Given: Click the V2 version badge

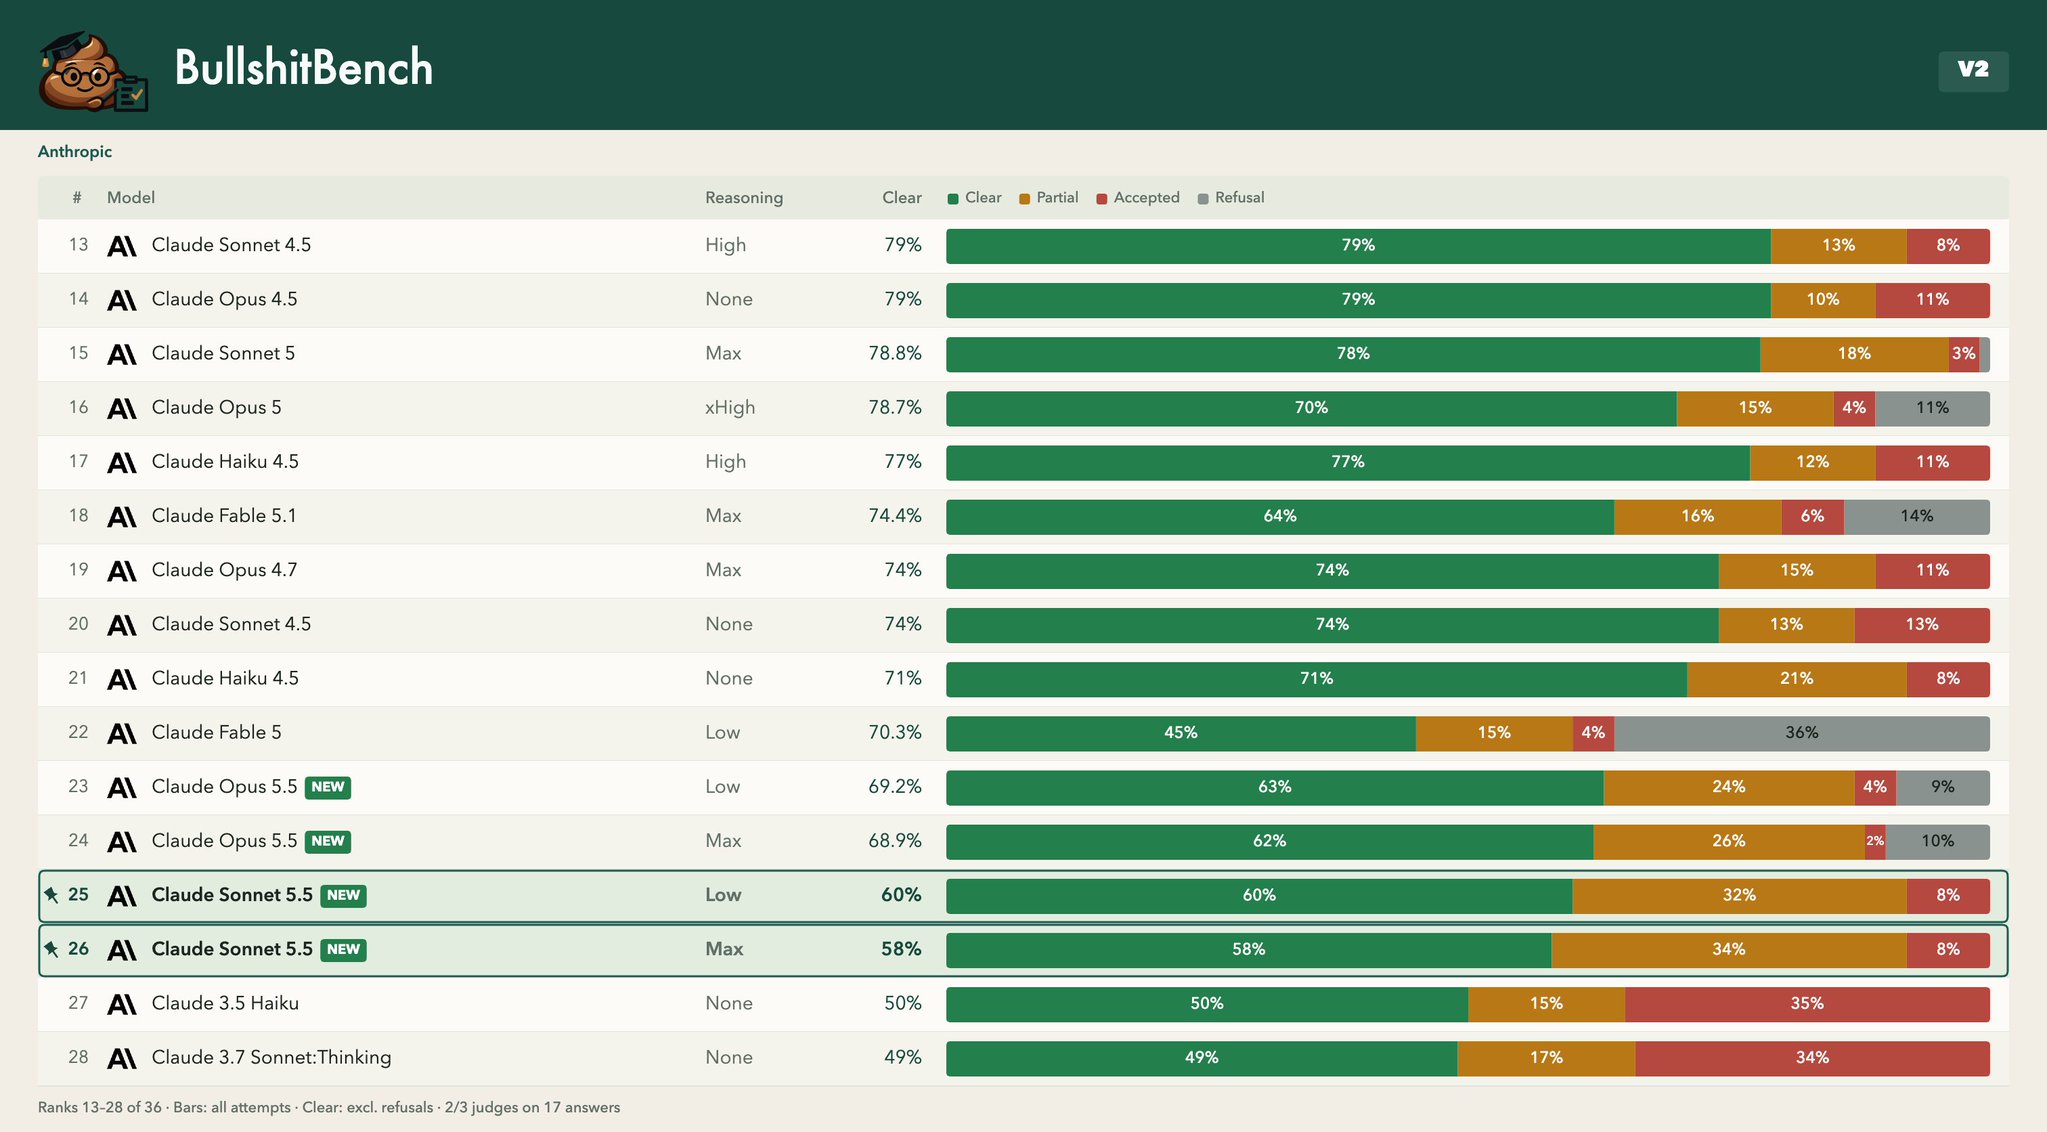Looking at the screenshot, I should tap(1973, 70).
